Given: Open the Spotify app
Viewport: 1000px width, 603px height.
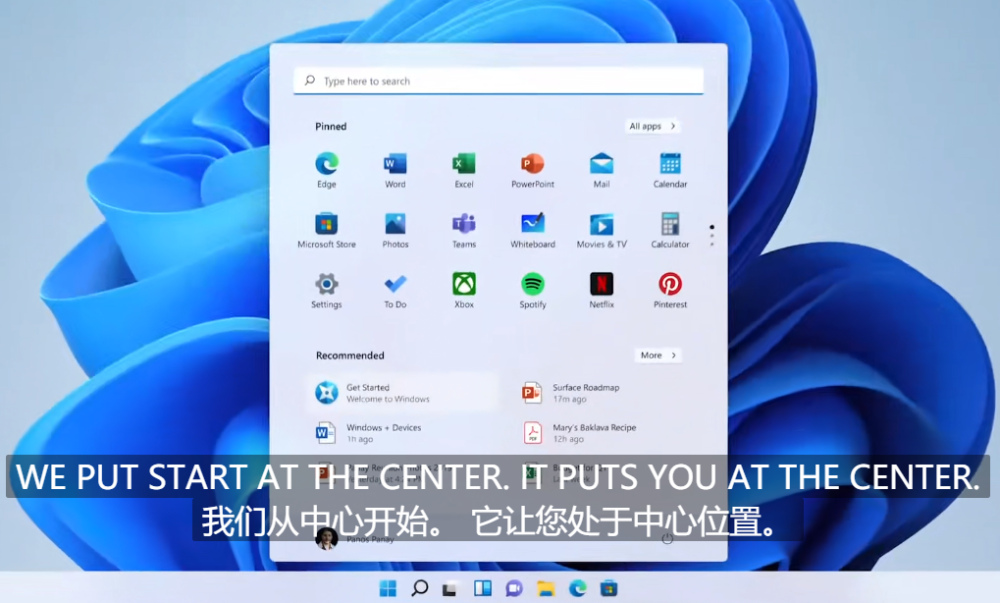Looking at the screenshot, I should pyautogui.click(x=531, y=288).
